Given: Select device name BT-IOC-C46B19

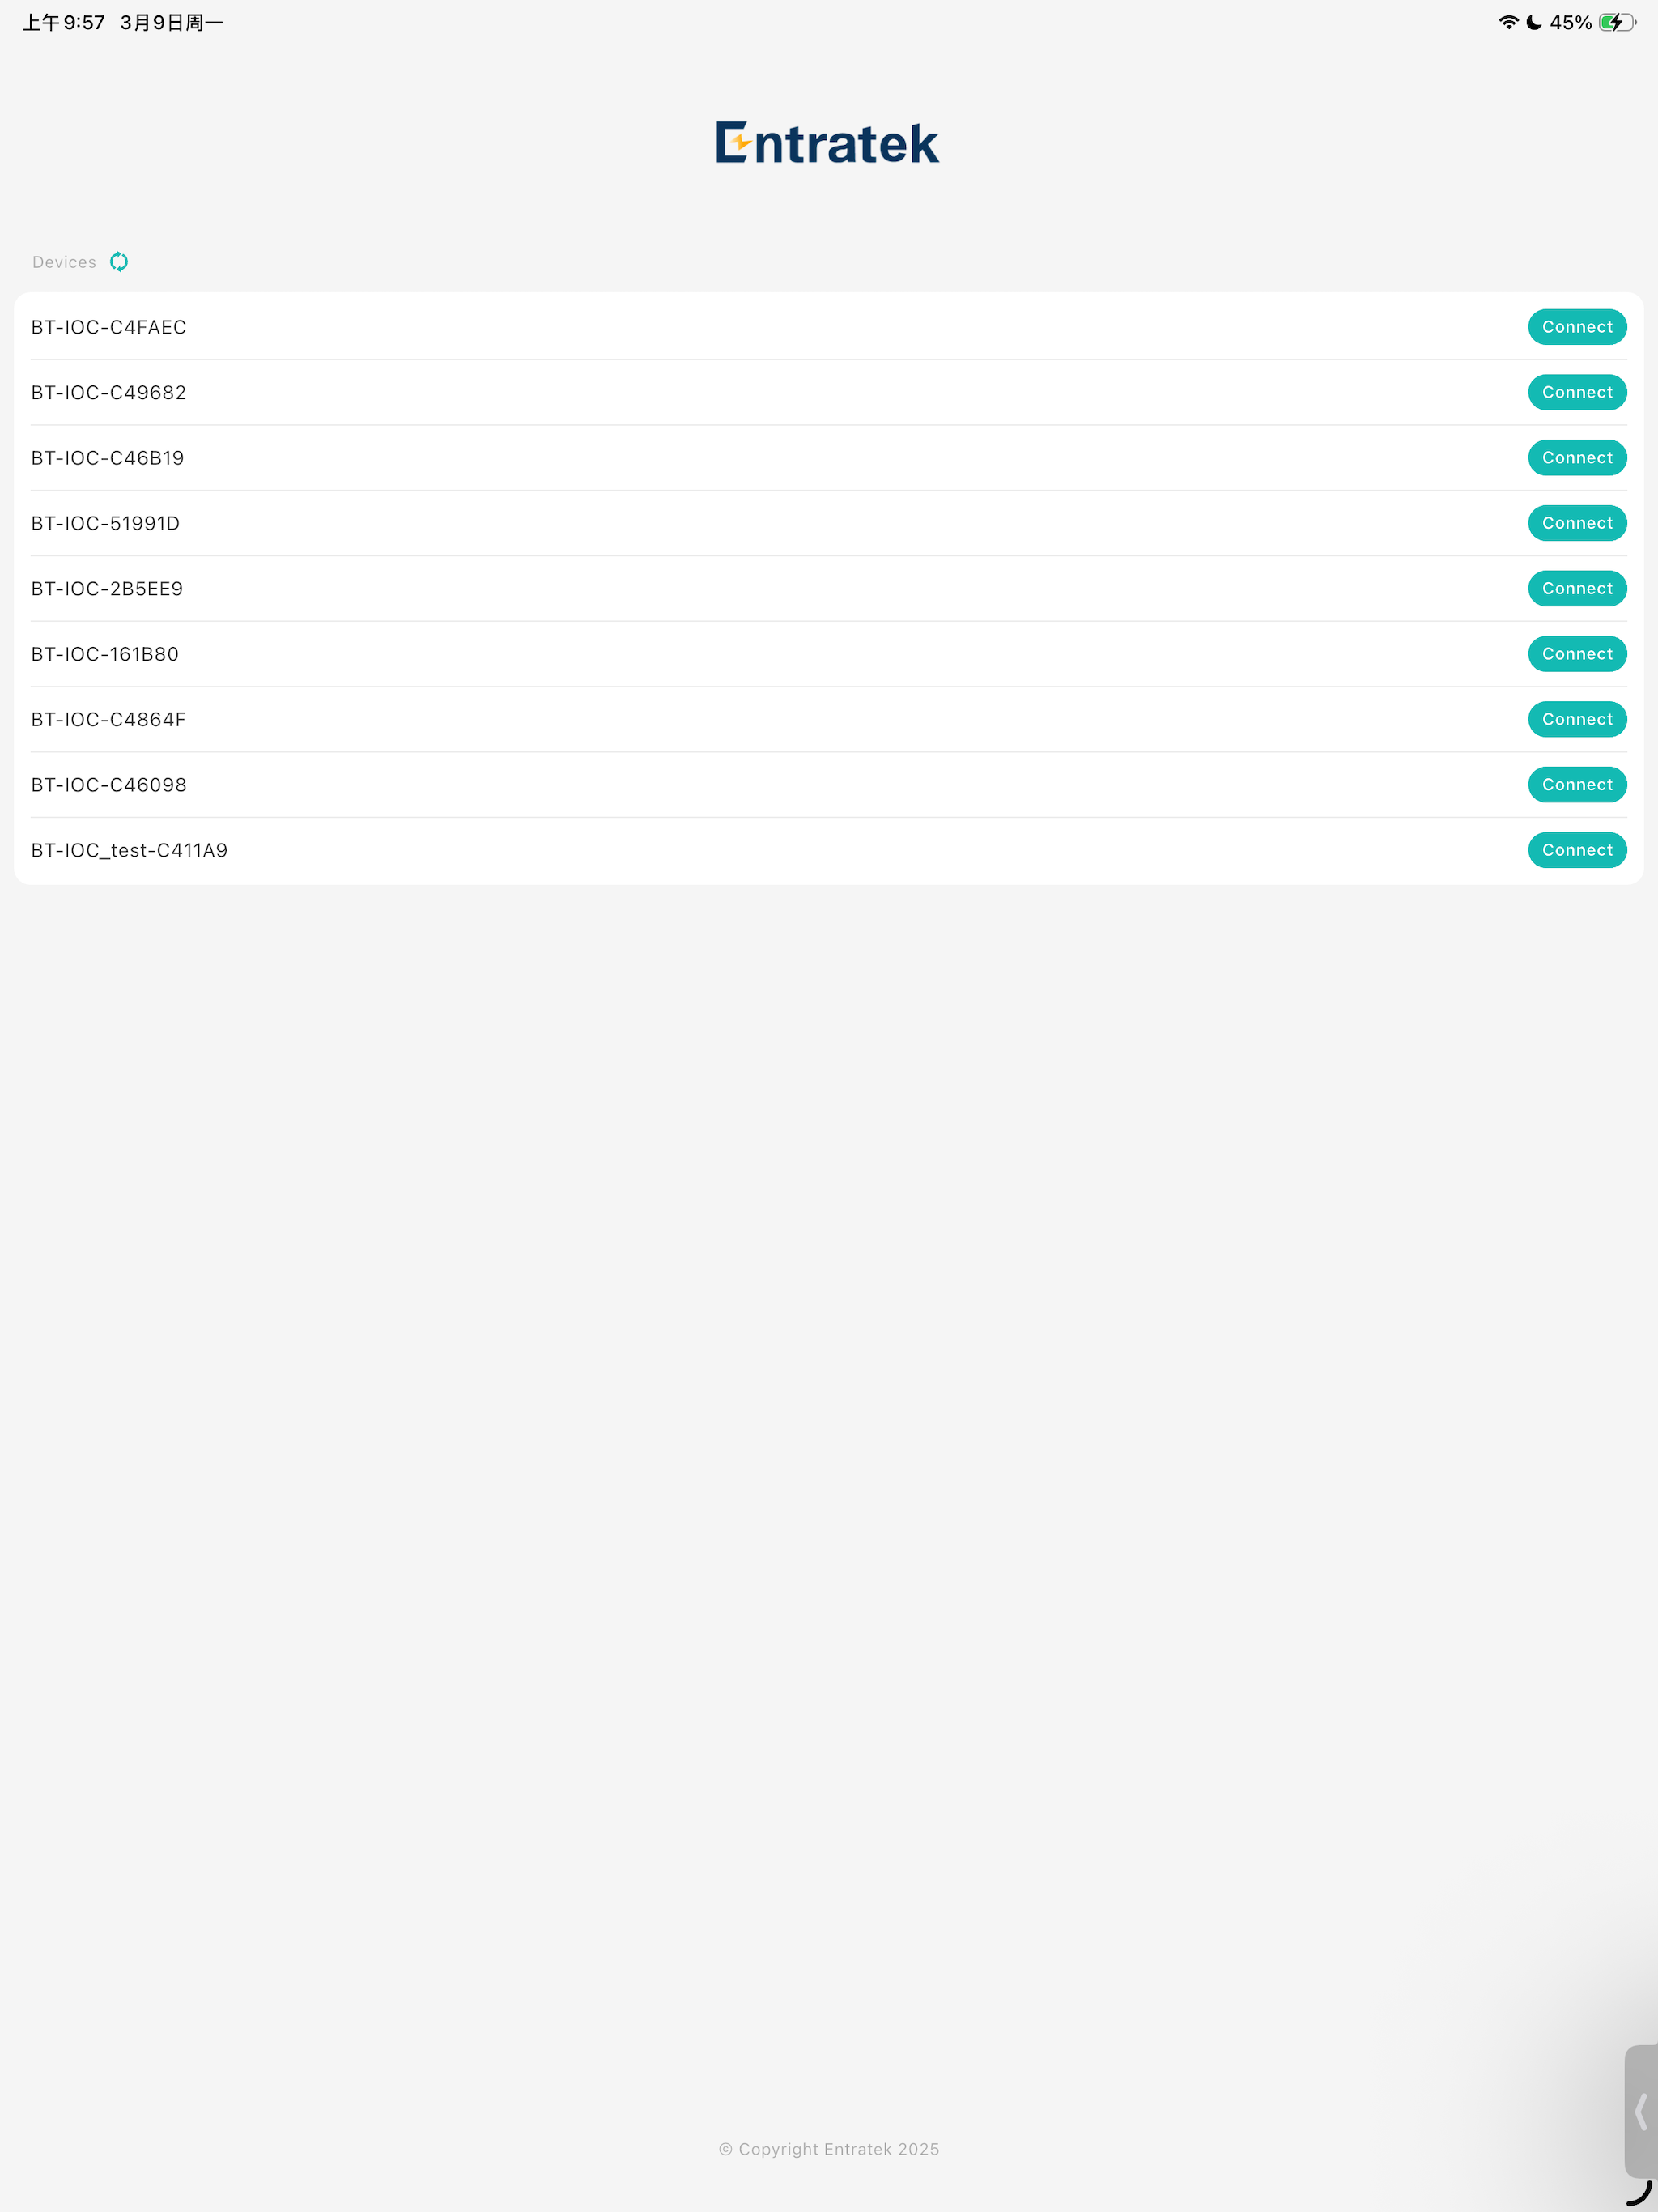Looking at the screenshot, I should click(x=107, y=458).
